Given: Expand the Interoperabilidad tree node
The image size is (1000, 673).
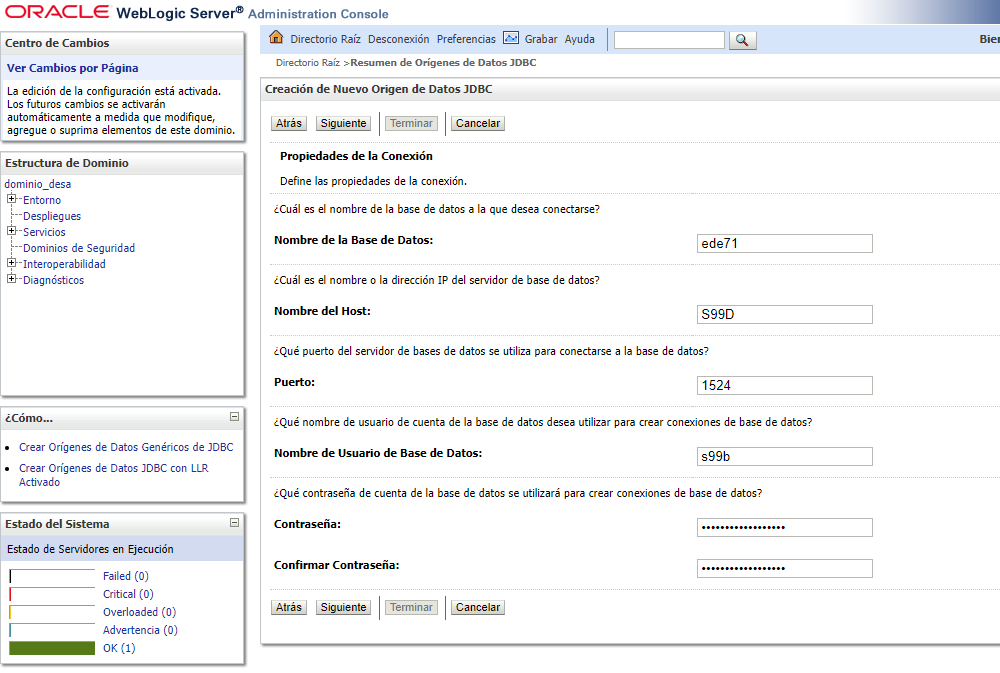Looking at the screenshot, I should click(11, 263).
